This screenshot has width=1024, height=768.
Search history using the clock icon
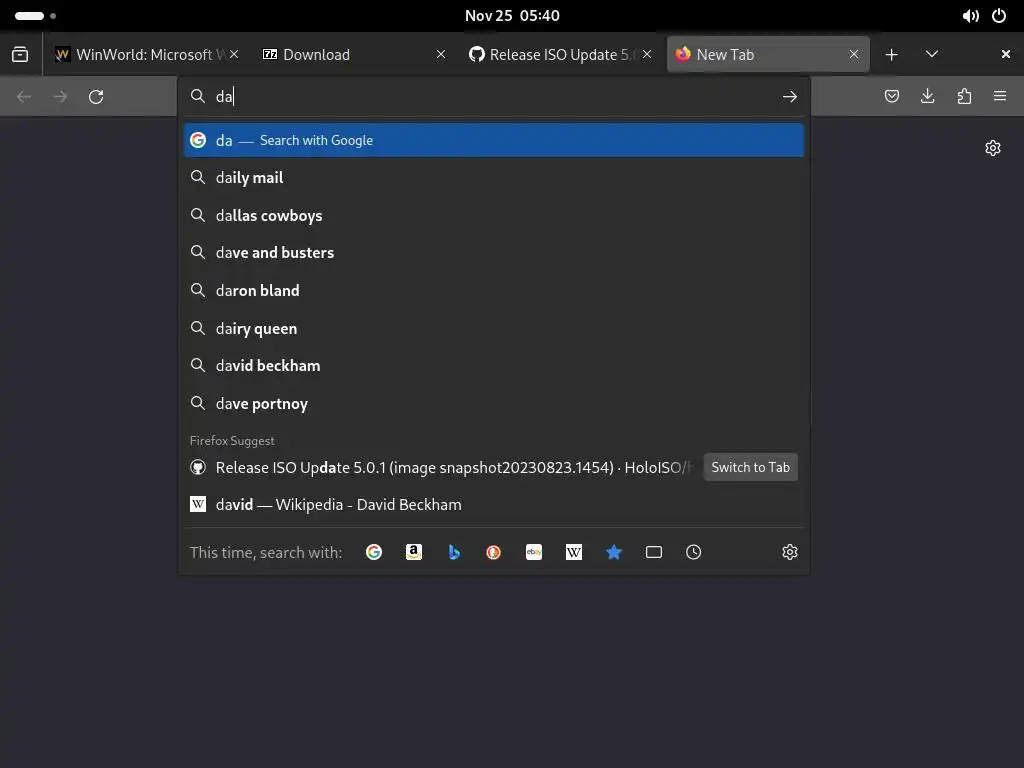[694, 552]
